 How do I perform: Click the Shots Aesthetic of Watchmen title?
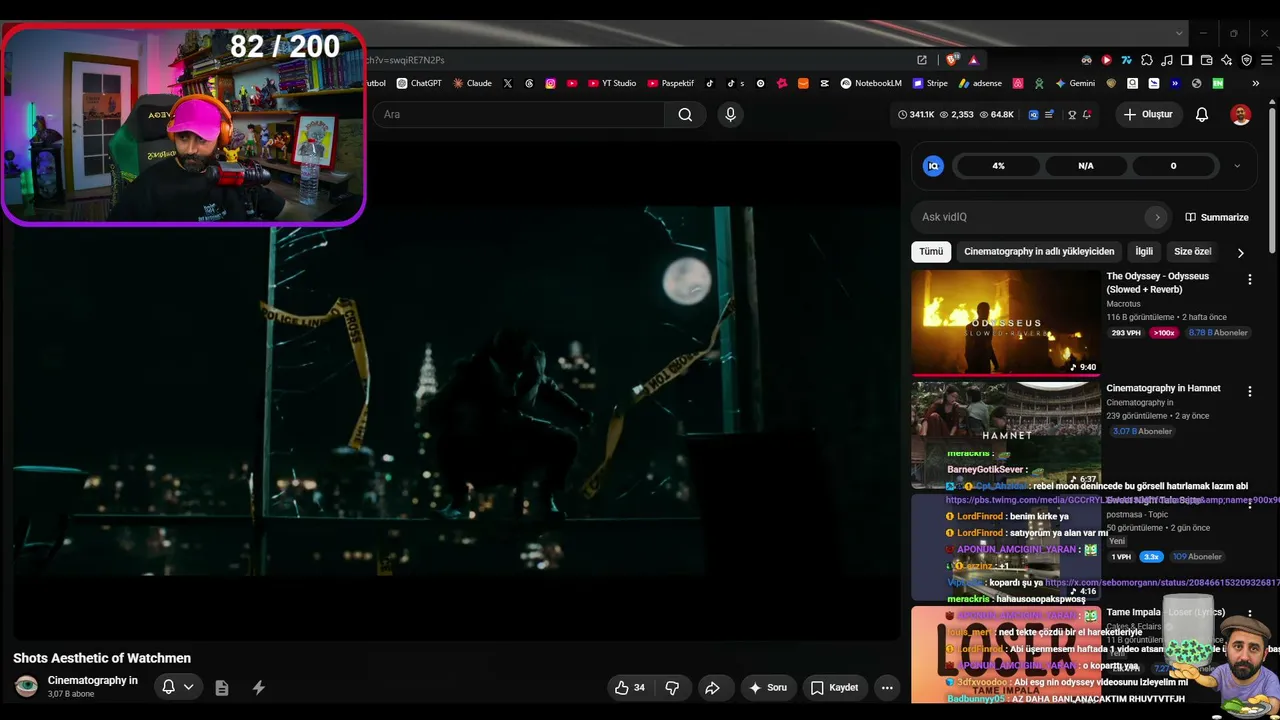point(102,658)
